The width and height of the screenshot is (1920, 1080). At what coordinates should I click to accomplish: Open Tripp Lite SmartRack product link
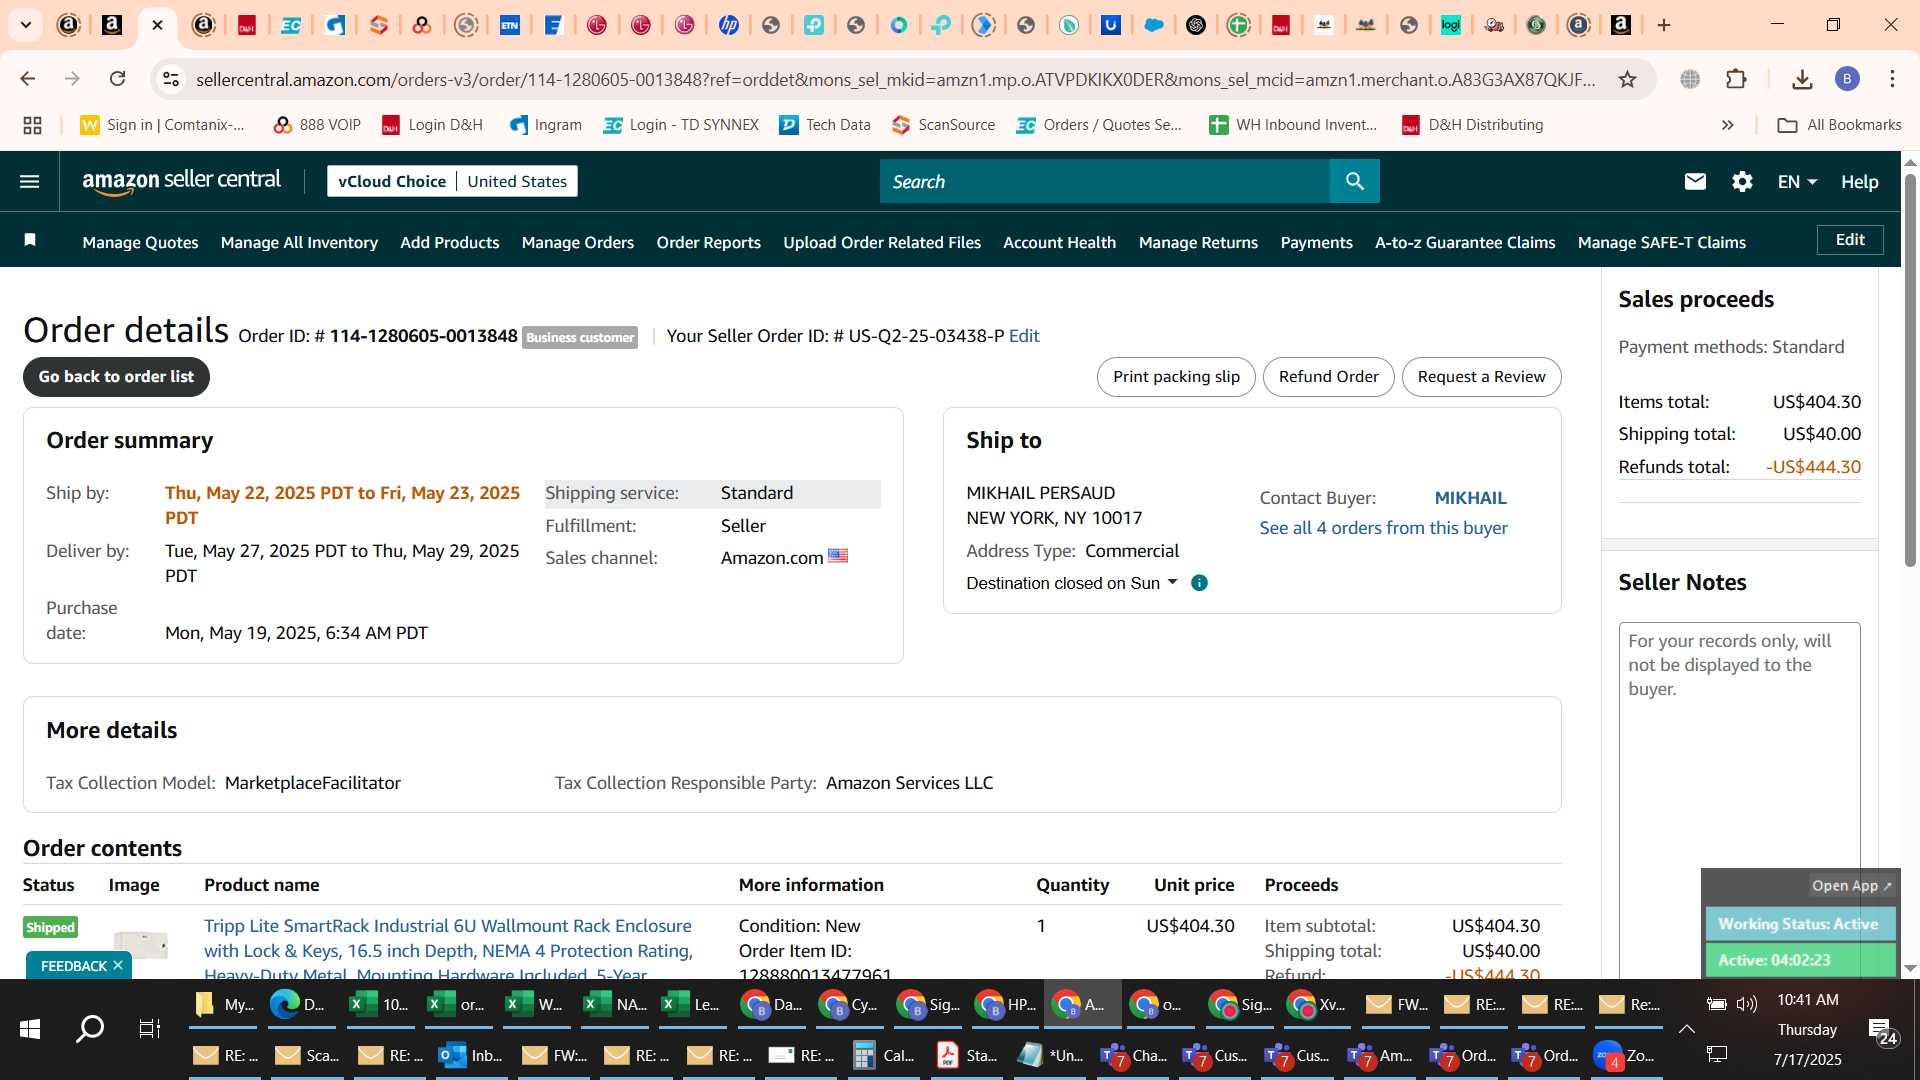pos(448,949)
